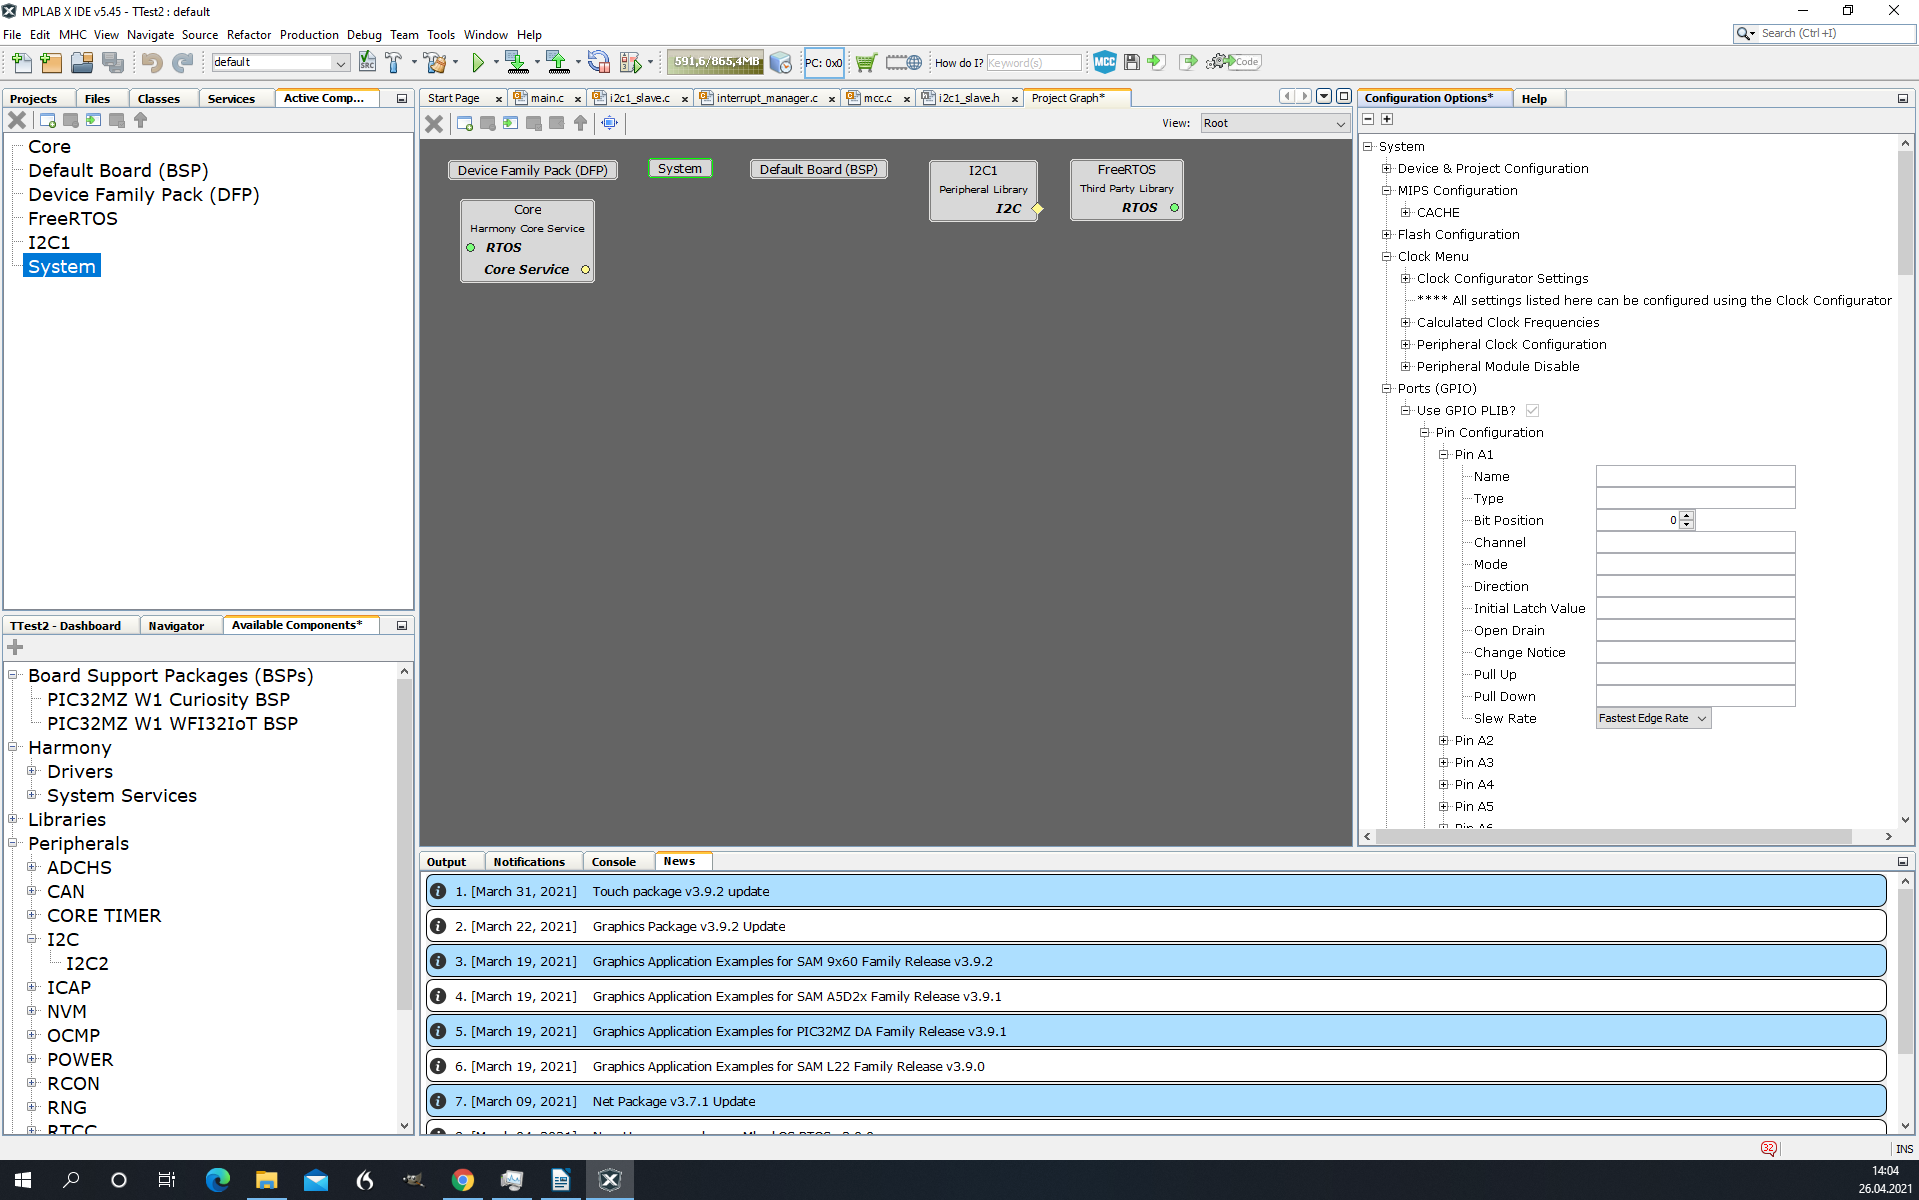Click collapse-all minus icon in Configuration Options

coord(1368,119)
